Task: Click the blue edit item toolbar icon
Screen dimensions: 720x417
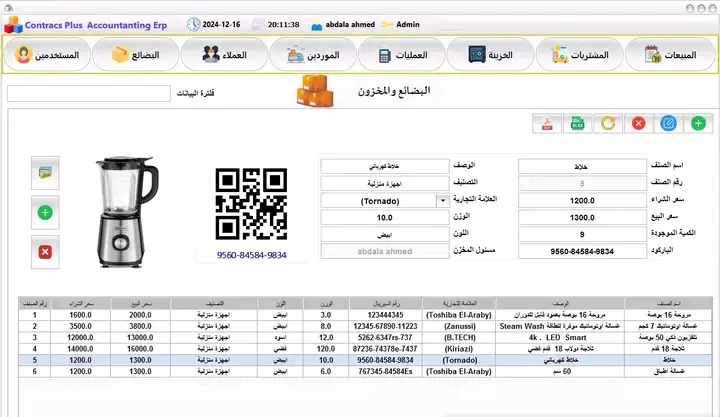Action: point(668,124)
